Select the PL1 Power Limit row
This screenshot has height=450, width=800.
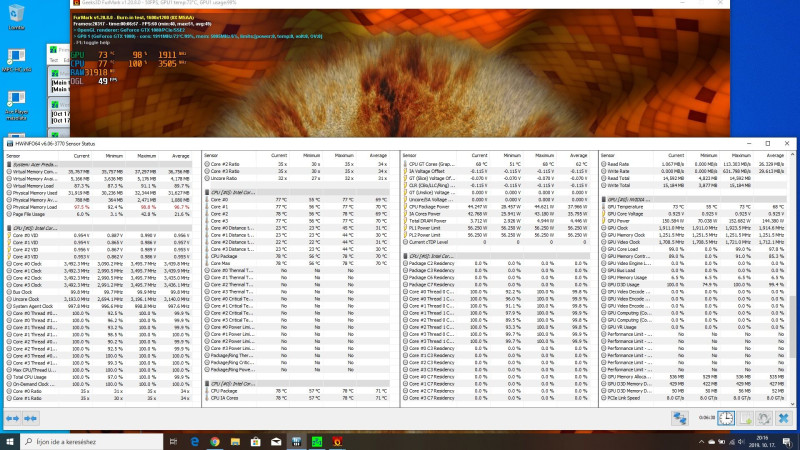[496, 228]
